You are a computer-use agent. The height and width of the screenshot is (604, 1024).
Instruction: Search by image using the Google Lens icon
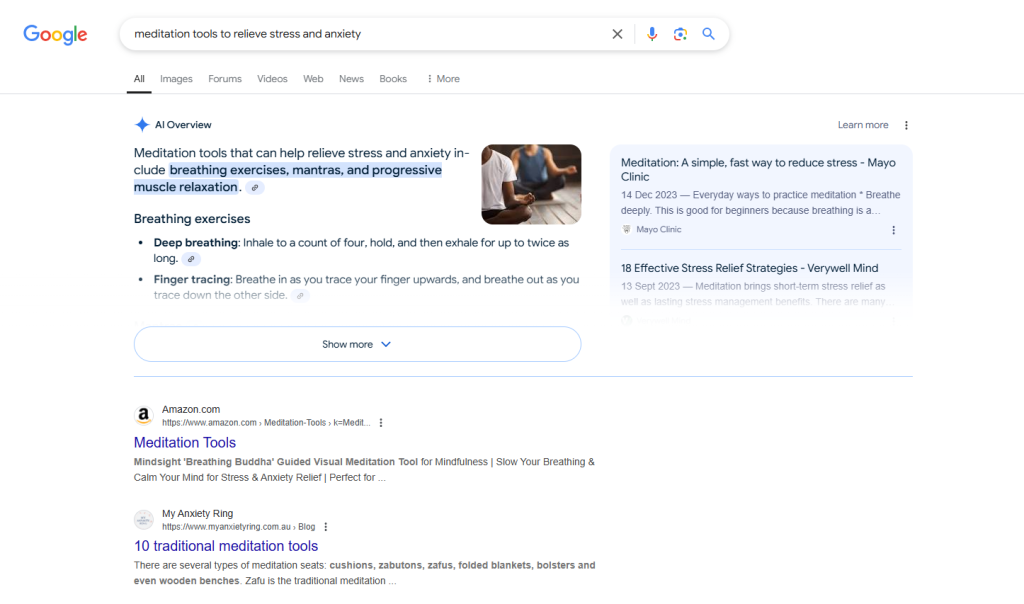681,33
